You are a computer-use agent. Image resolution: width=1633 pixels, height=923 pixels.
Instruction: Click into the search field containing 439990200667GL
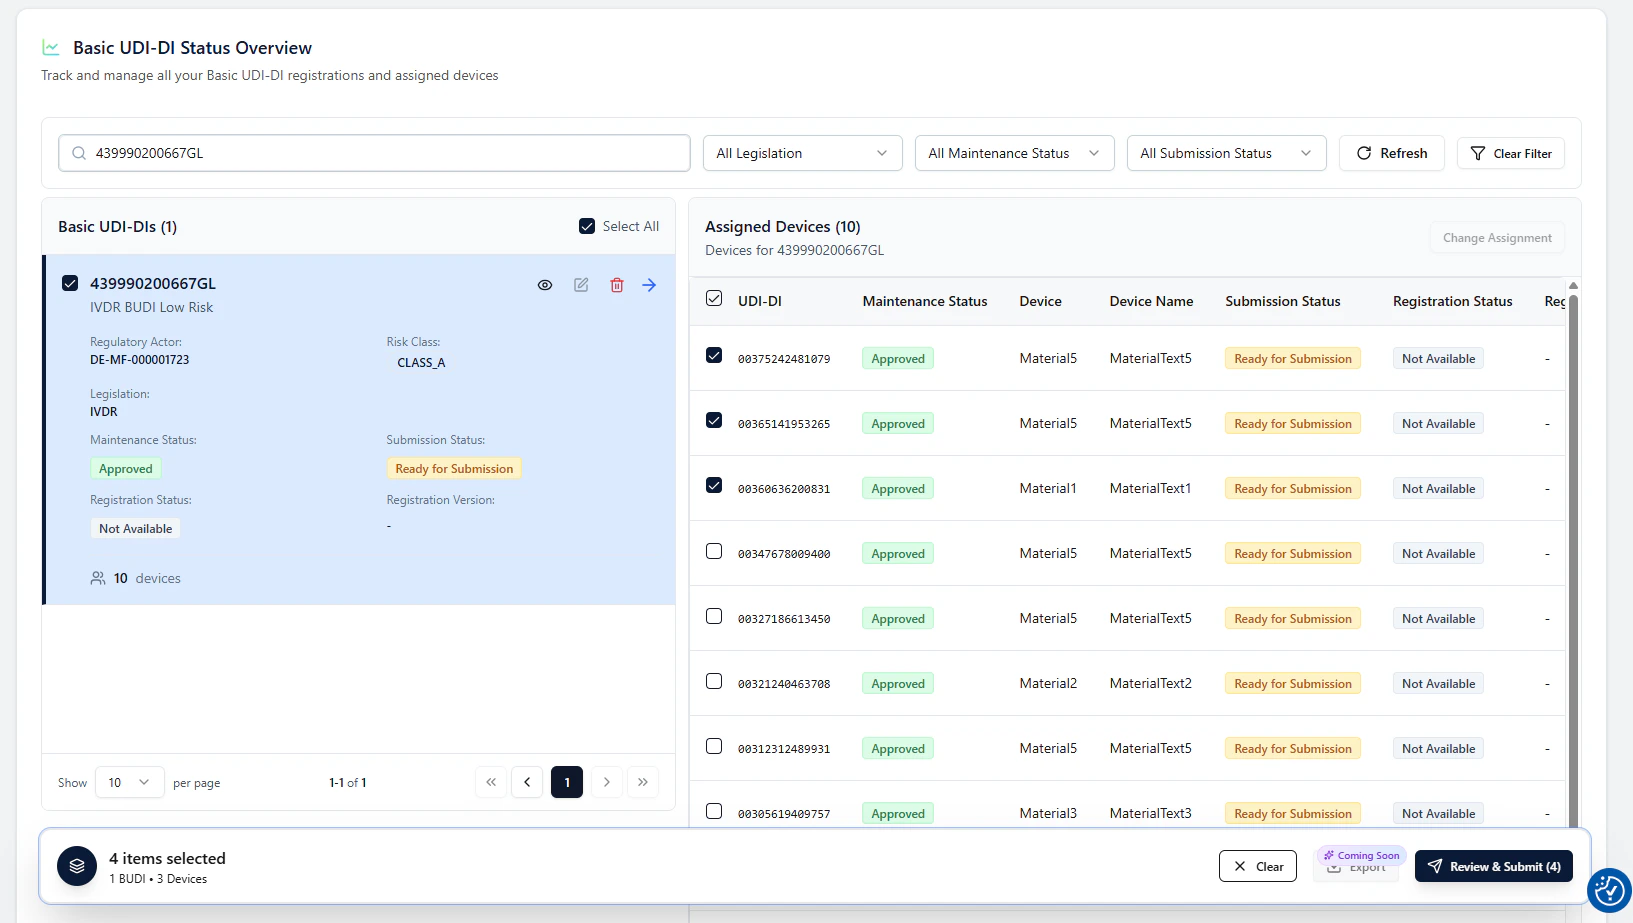pos(374,153)
